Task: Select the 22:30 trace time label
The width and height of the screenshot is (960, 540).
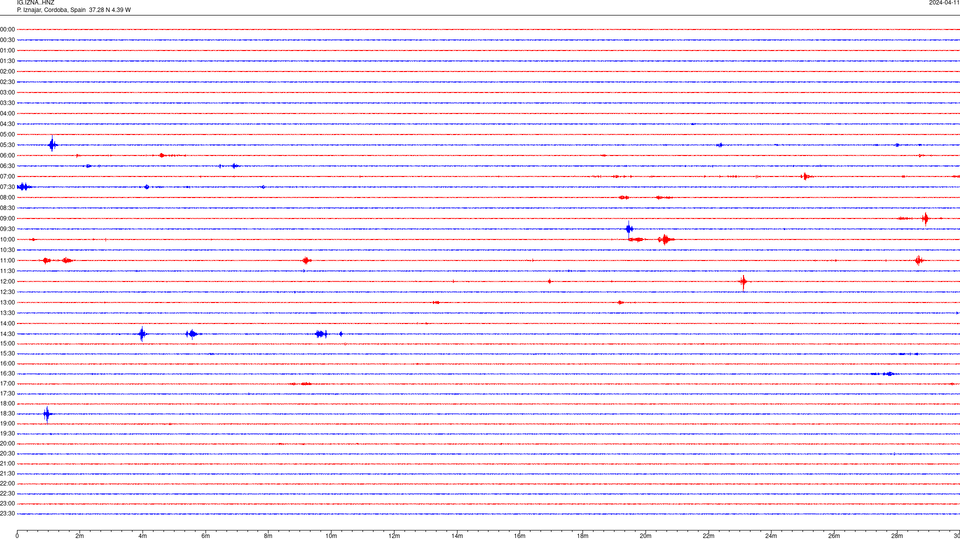Action: (7, 493)
